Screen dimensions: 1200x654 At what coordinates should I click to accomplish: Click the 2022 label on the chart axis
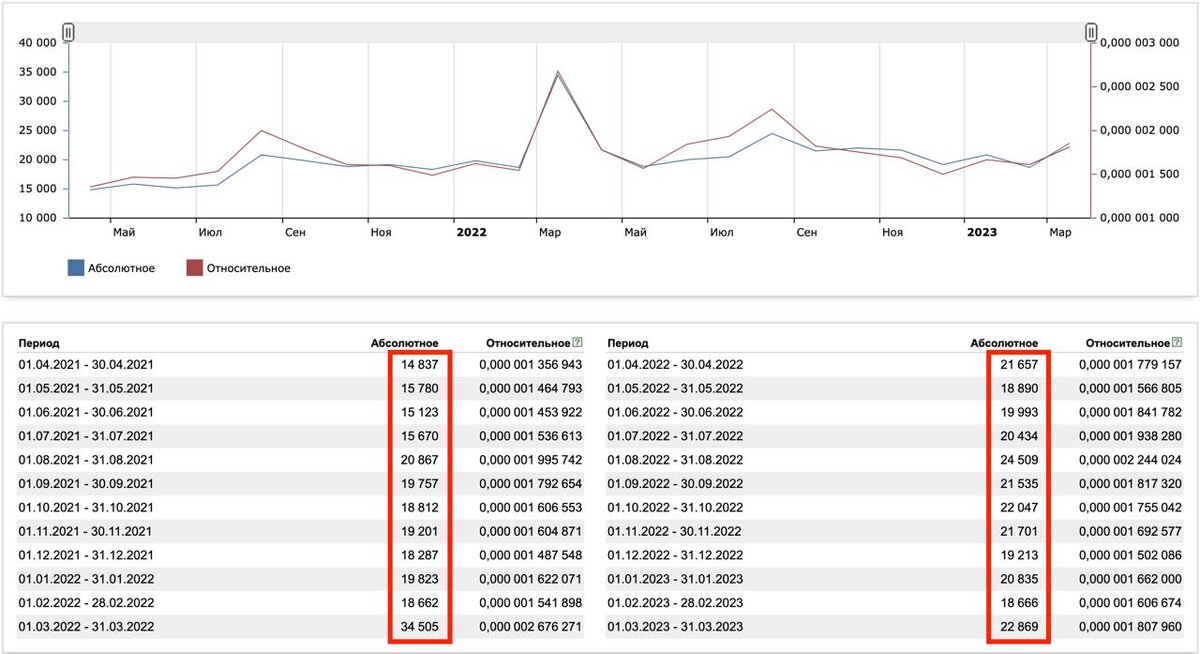[x=471, y=232]
